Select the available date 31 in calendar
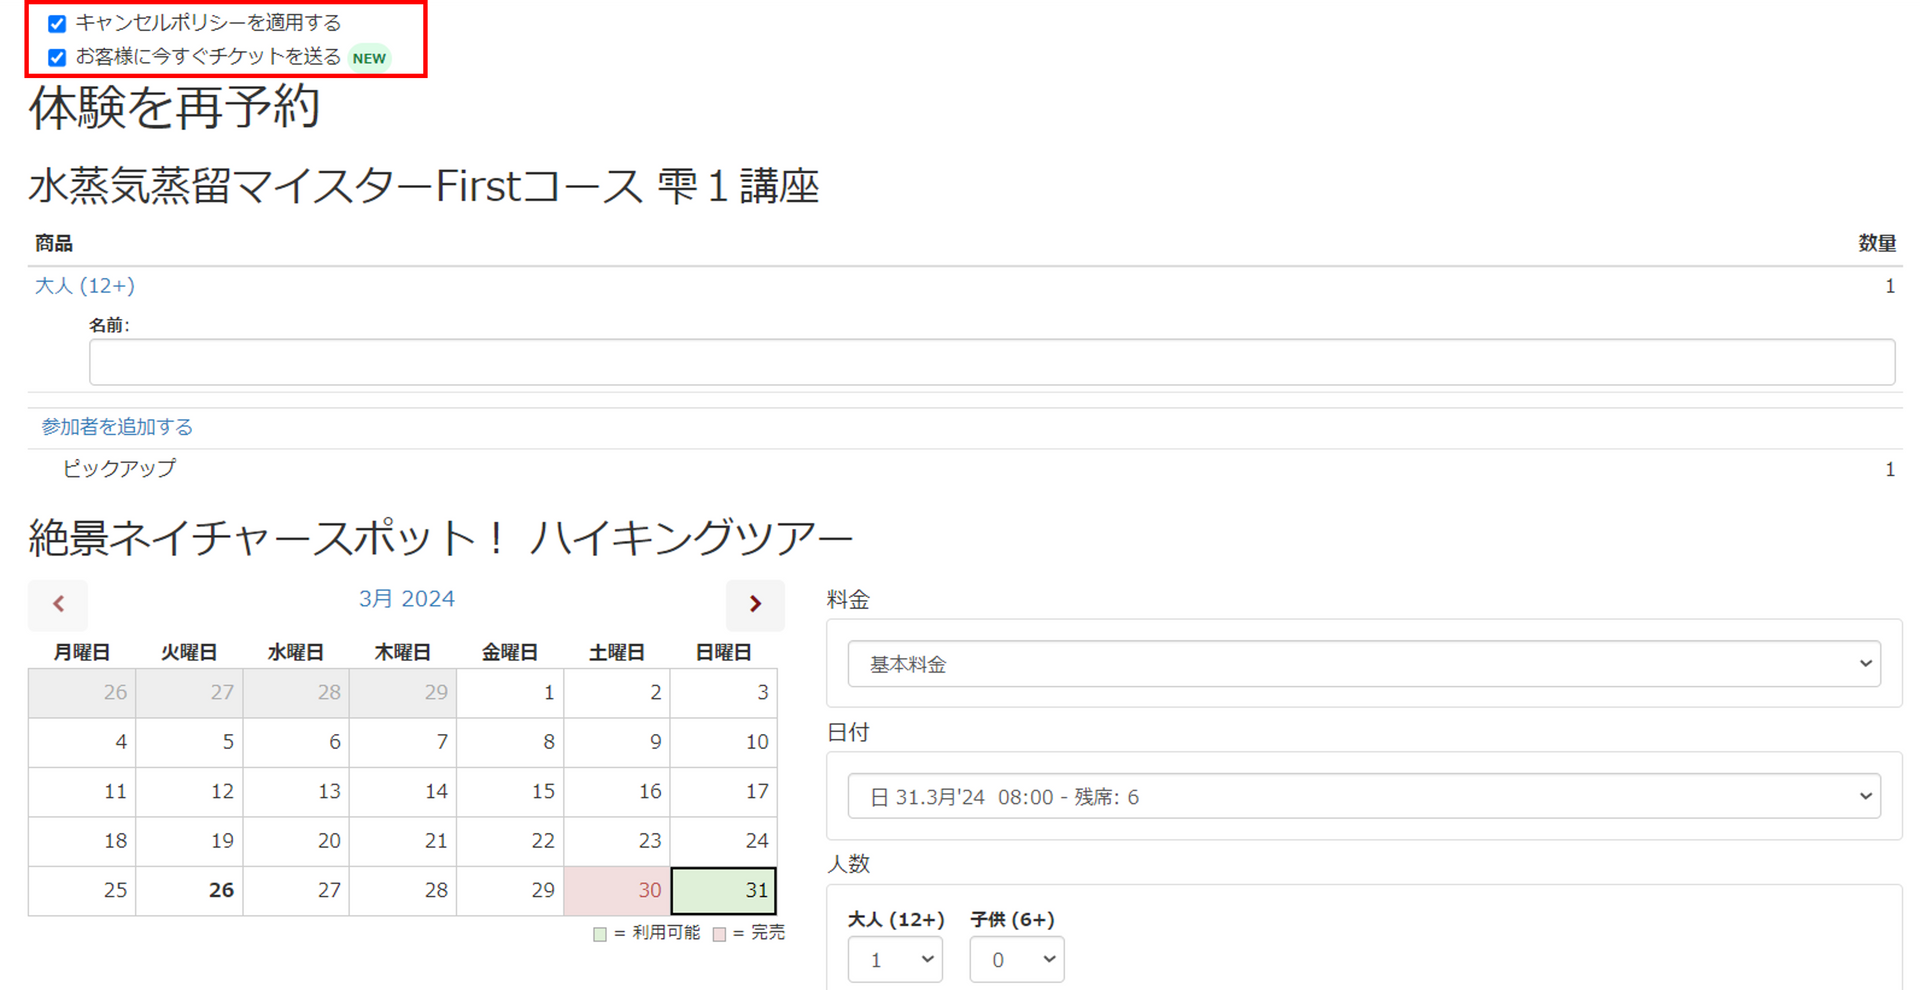 tap(724, 890)
